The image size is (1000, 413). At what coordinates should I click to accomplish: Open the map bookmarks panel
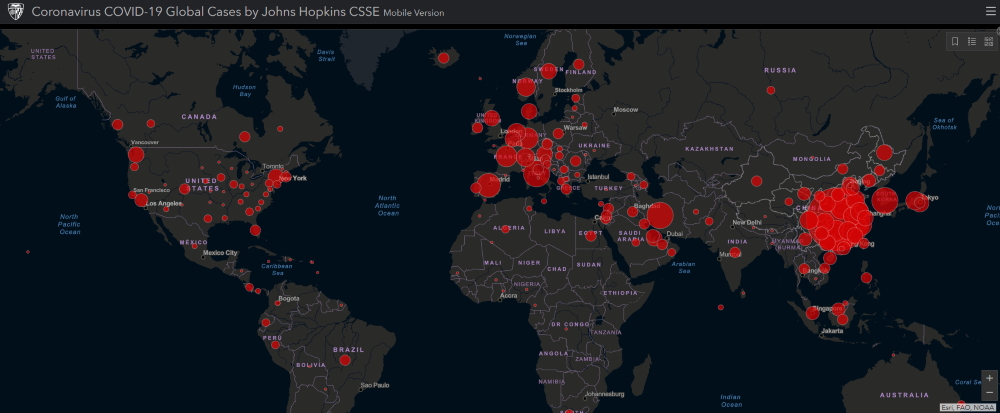point(955,41)
